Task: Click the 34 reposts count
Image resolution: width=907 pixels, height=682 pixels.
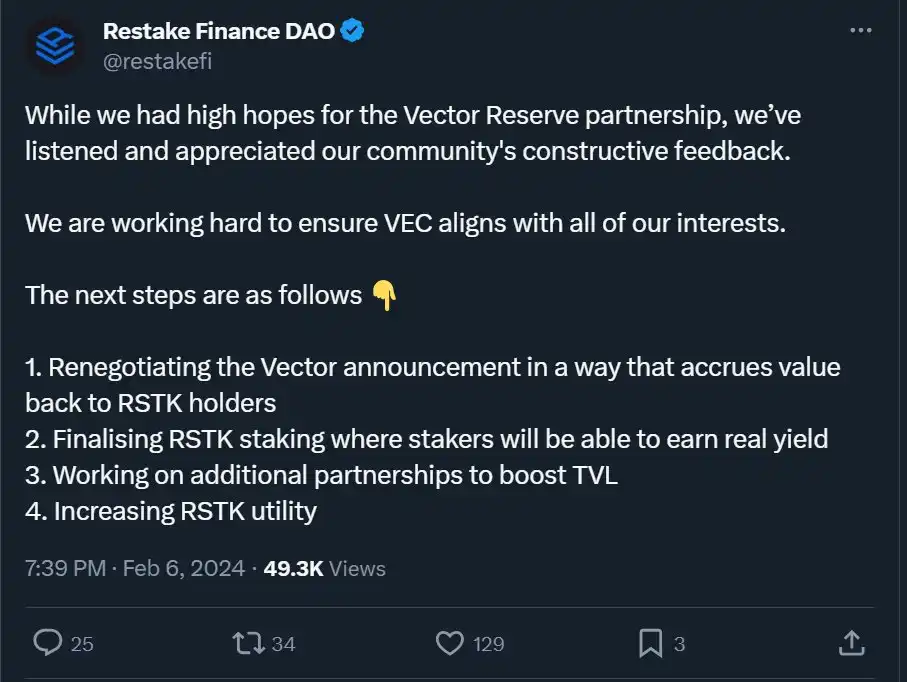Action: [x=283, y=644]
